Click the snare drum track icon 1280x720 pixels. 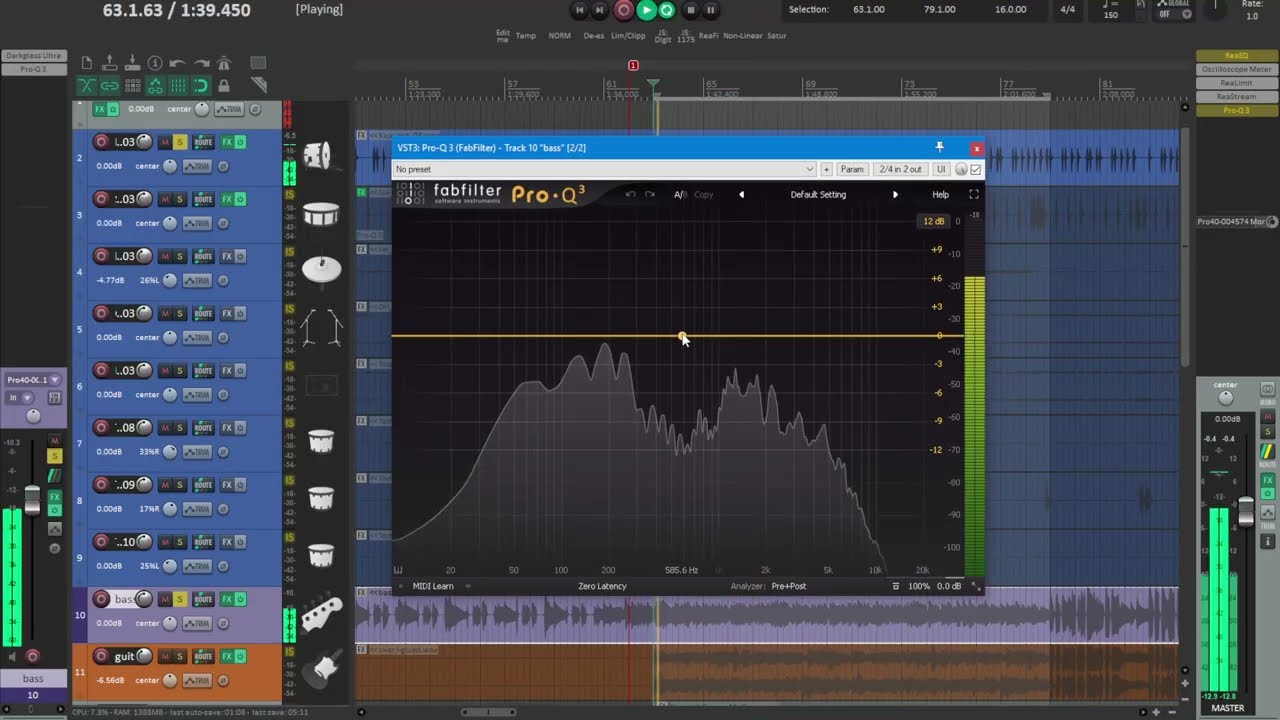(x=321, y=214)
